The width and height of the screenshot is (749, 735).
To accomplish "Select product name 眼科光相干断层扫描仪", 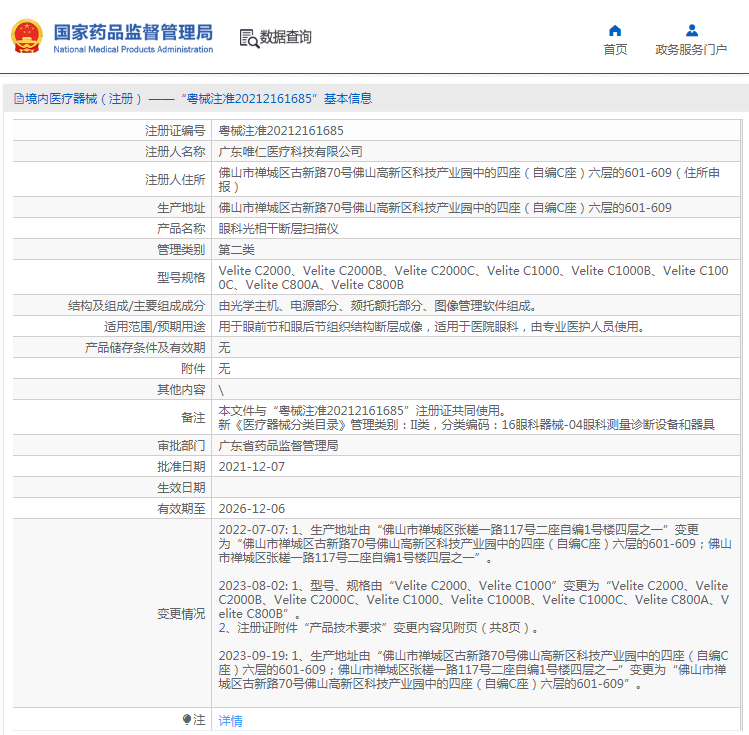I will pos(278,229).
